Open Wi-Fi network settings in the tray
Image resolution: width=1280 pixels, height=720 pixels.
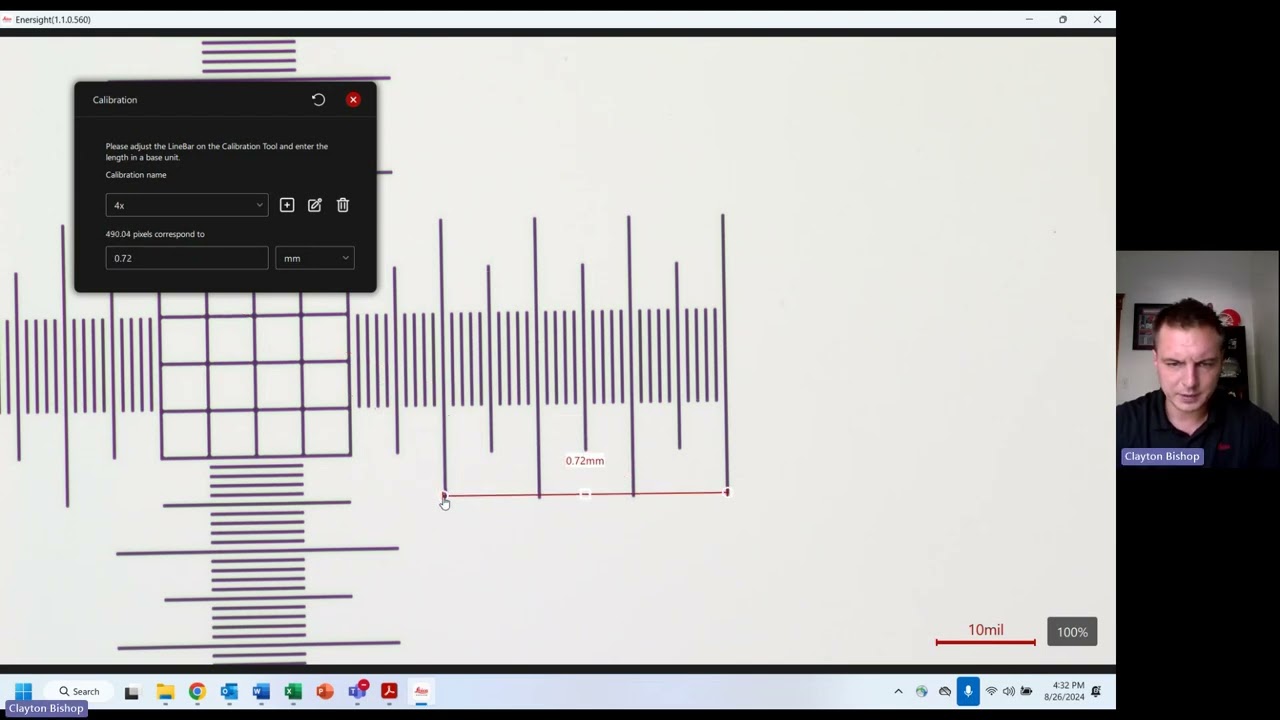pyautogui.click(x=991, y=691)
